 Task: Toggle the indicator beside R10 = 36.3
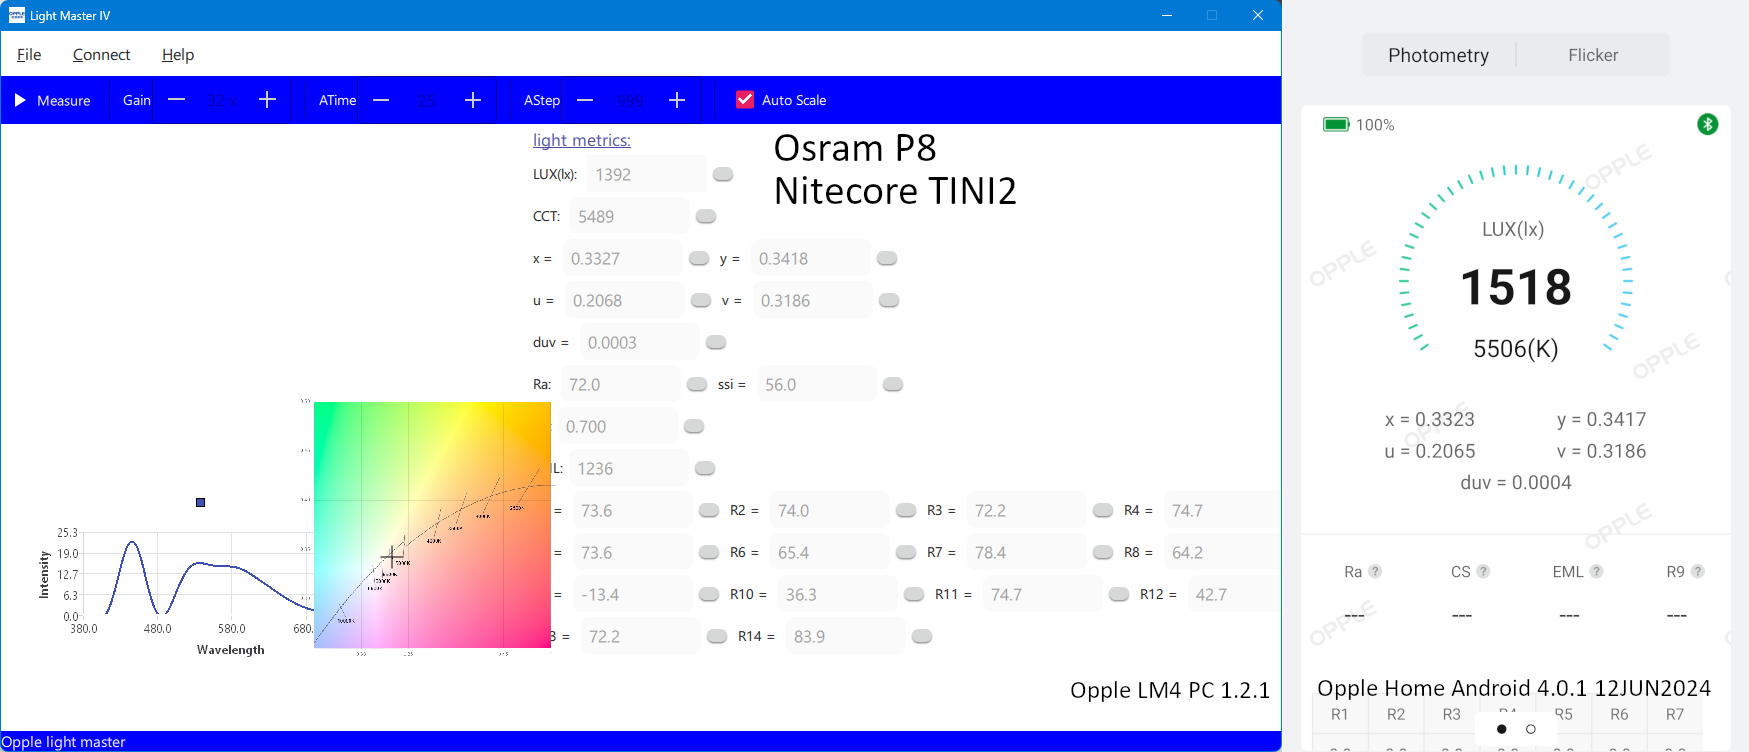[914, 594]
